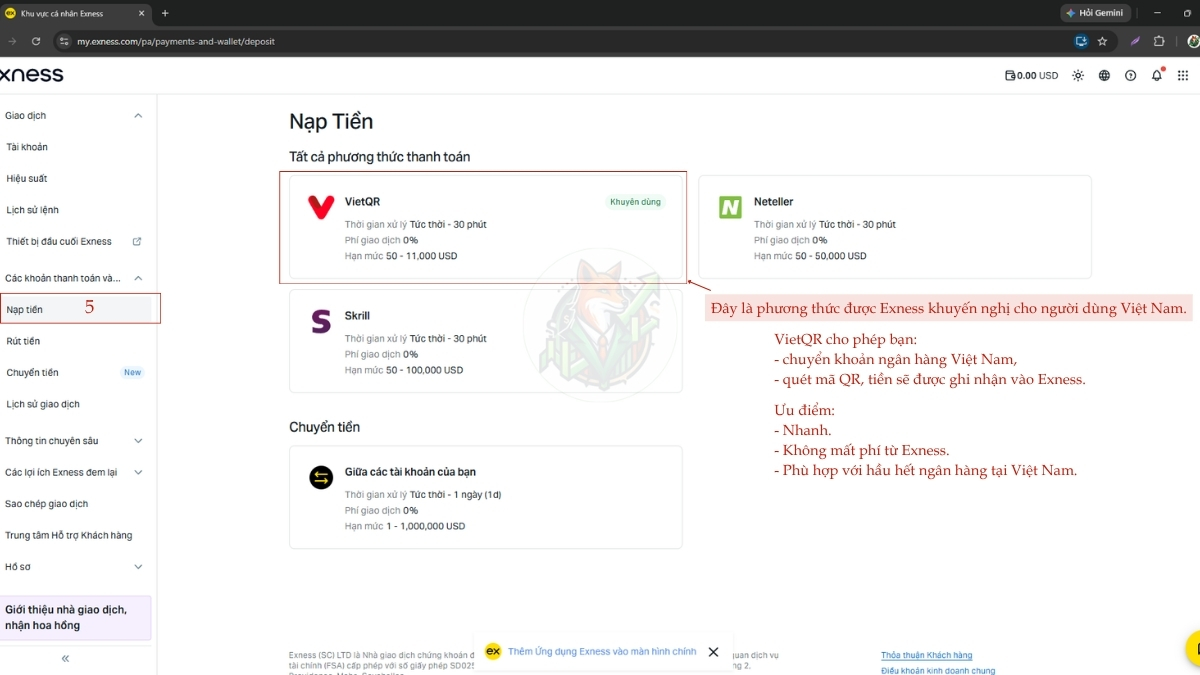Screen dimensions: 1200x675
Task: Open the Skrill payment method card
Action: click(x=486, y=341)
